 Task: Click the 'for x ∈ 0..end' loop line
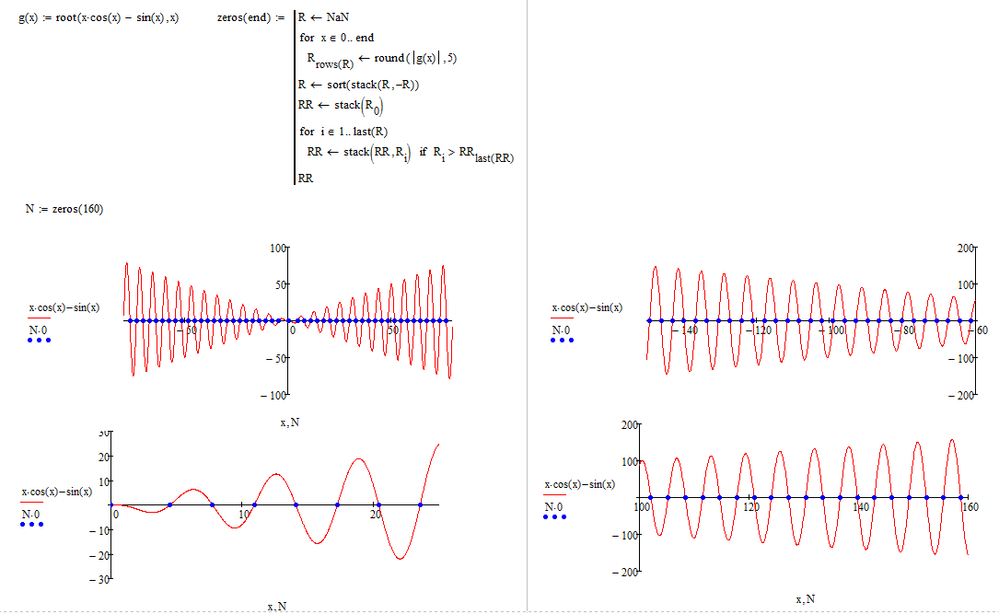tap(336, 38)
